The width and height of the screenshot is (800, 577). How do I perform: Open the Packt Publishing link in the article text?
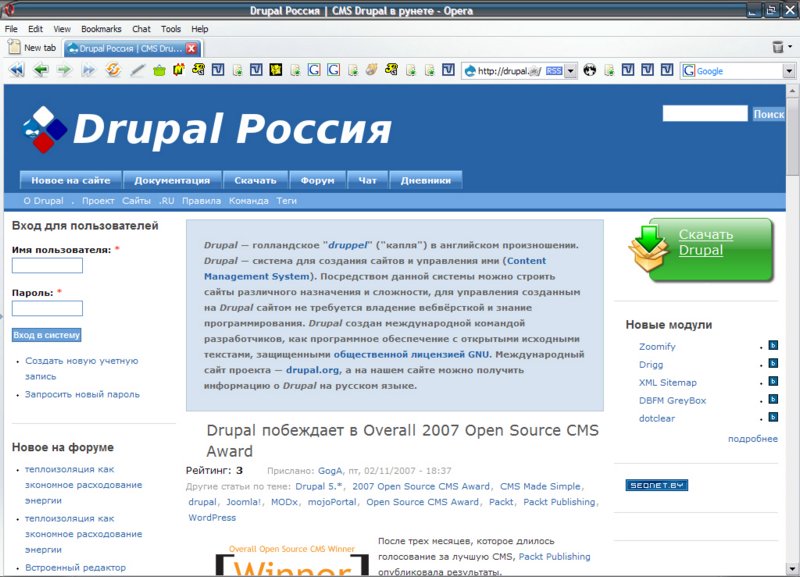click(554, 557)
